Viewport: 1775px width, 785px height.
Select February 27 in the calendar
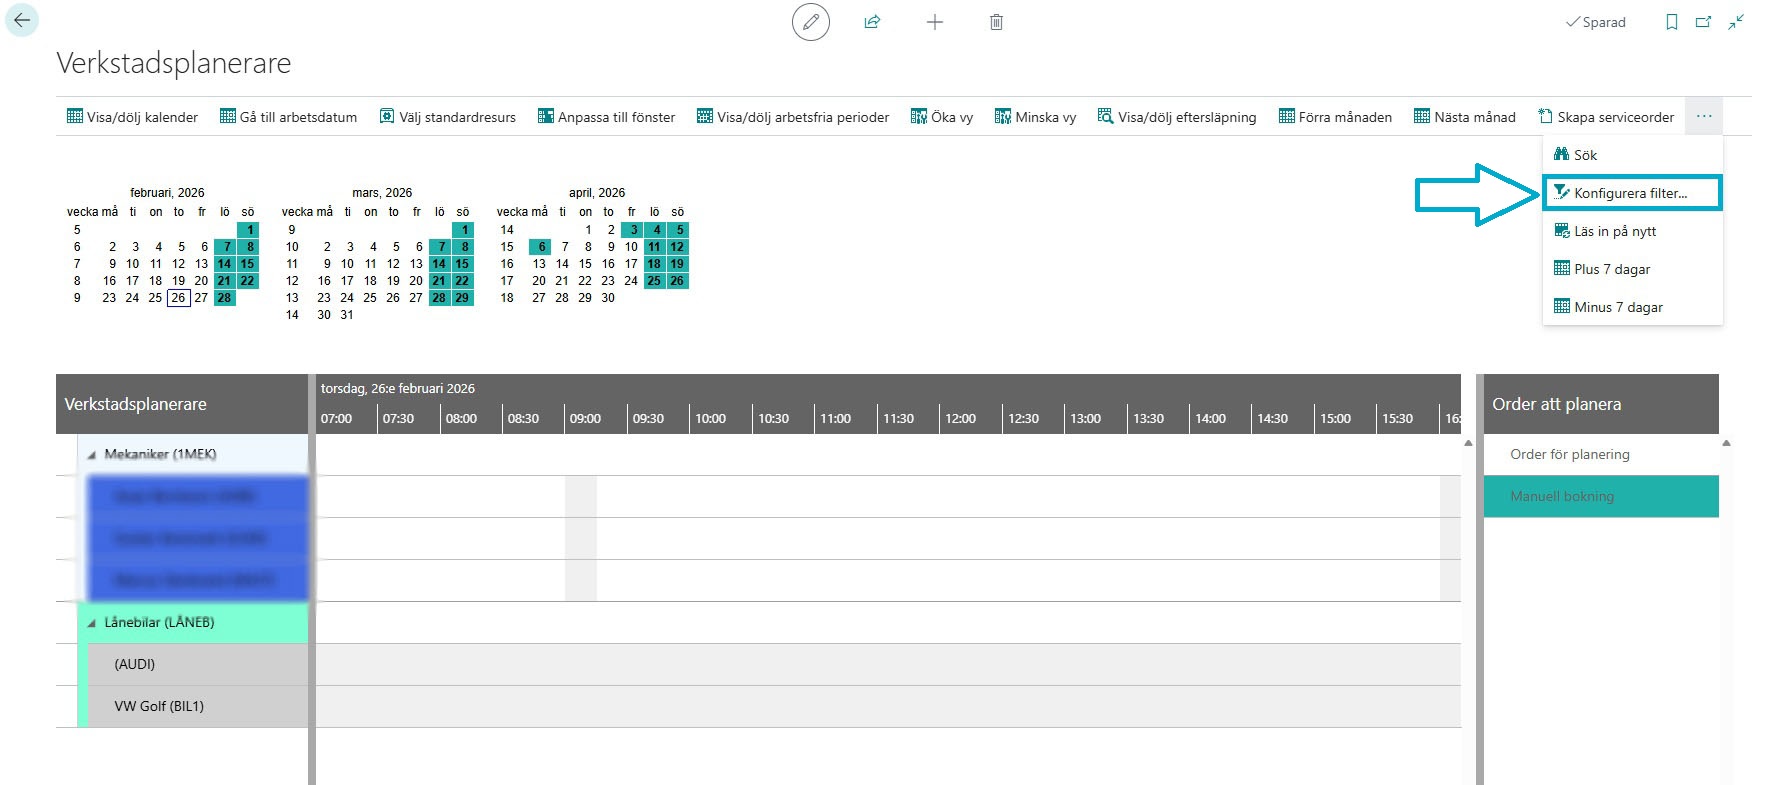(x=201, y=298)
